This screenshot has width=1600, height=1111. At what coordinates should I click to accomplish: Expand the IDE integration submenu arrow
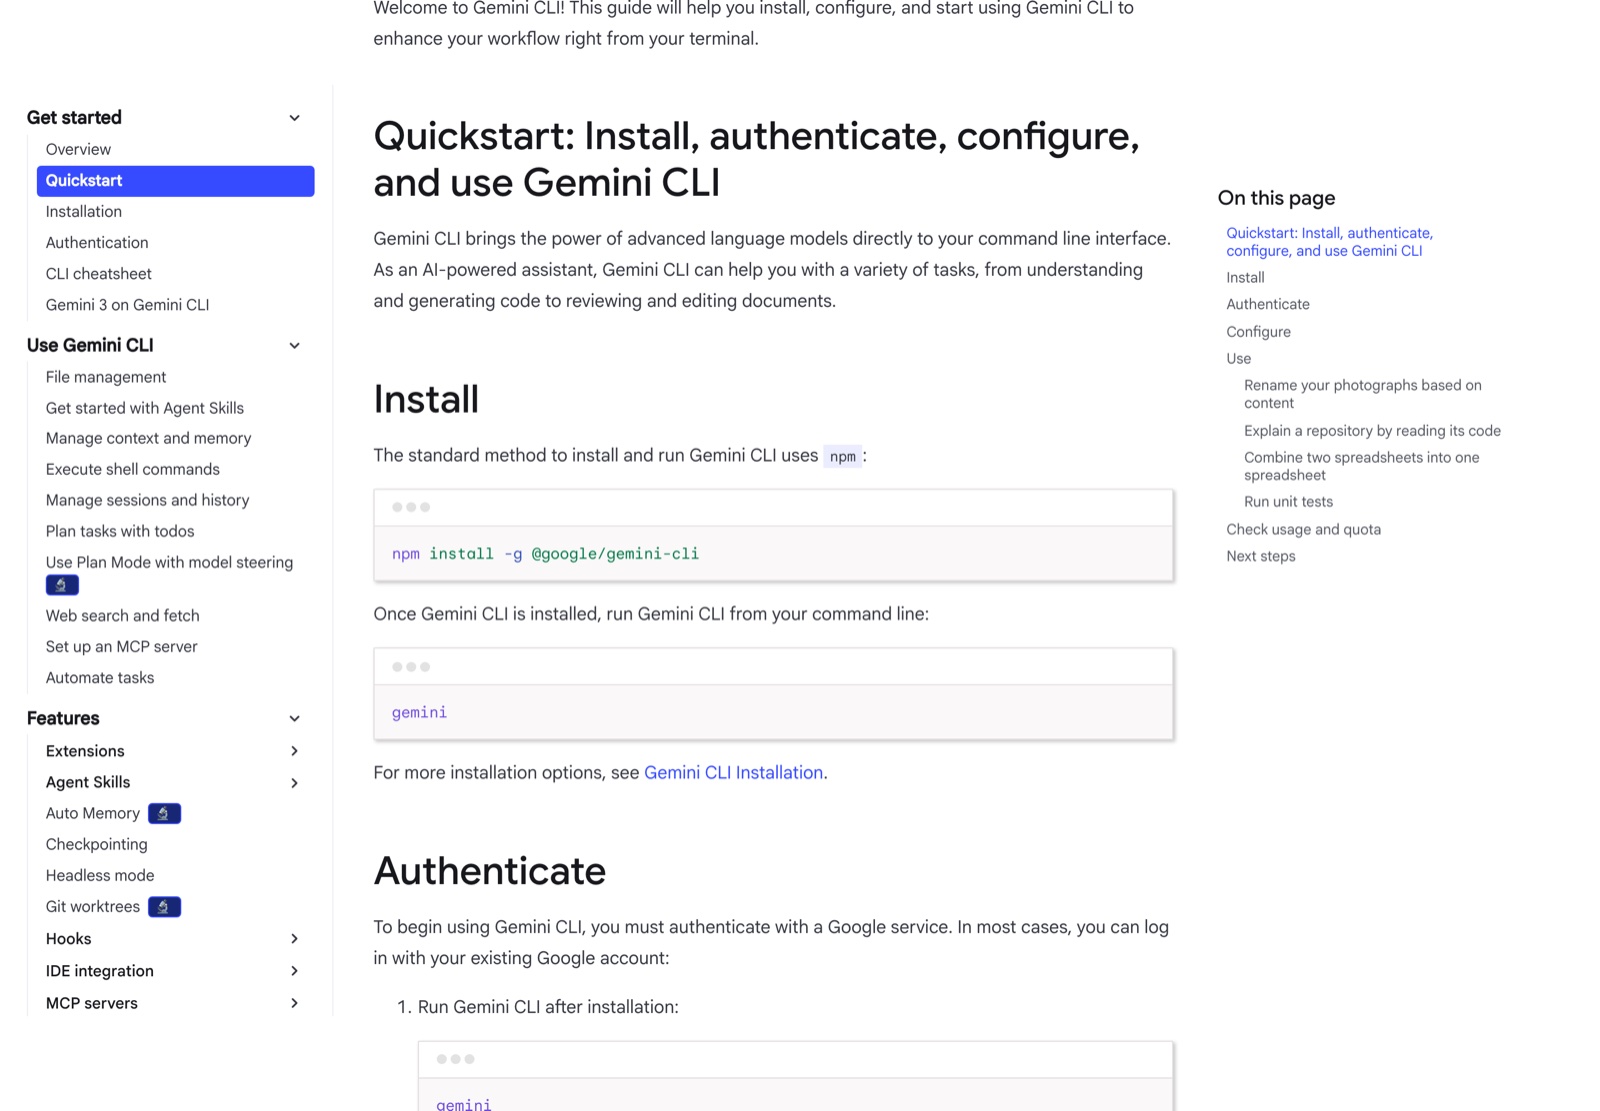[x=294, y=971]
